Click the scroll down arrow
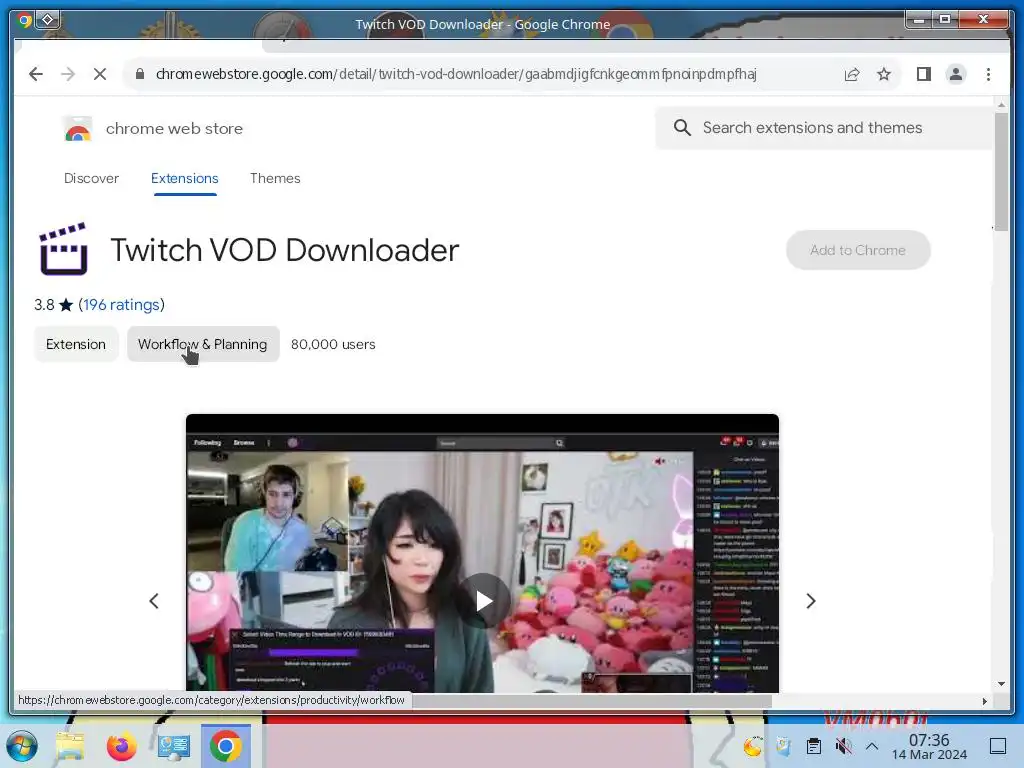The width and height of the screenshot is (1024, 768). click(x=1001, y=684)
